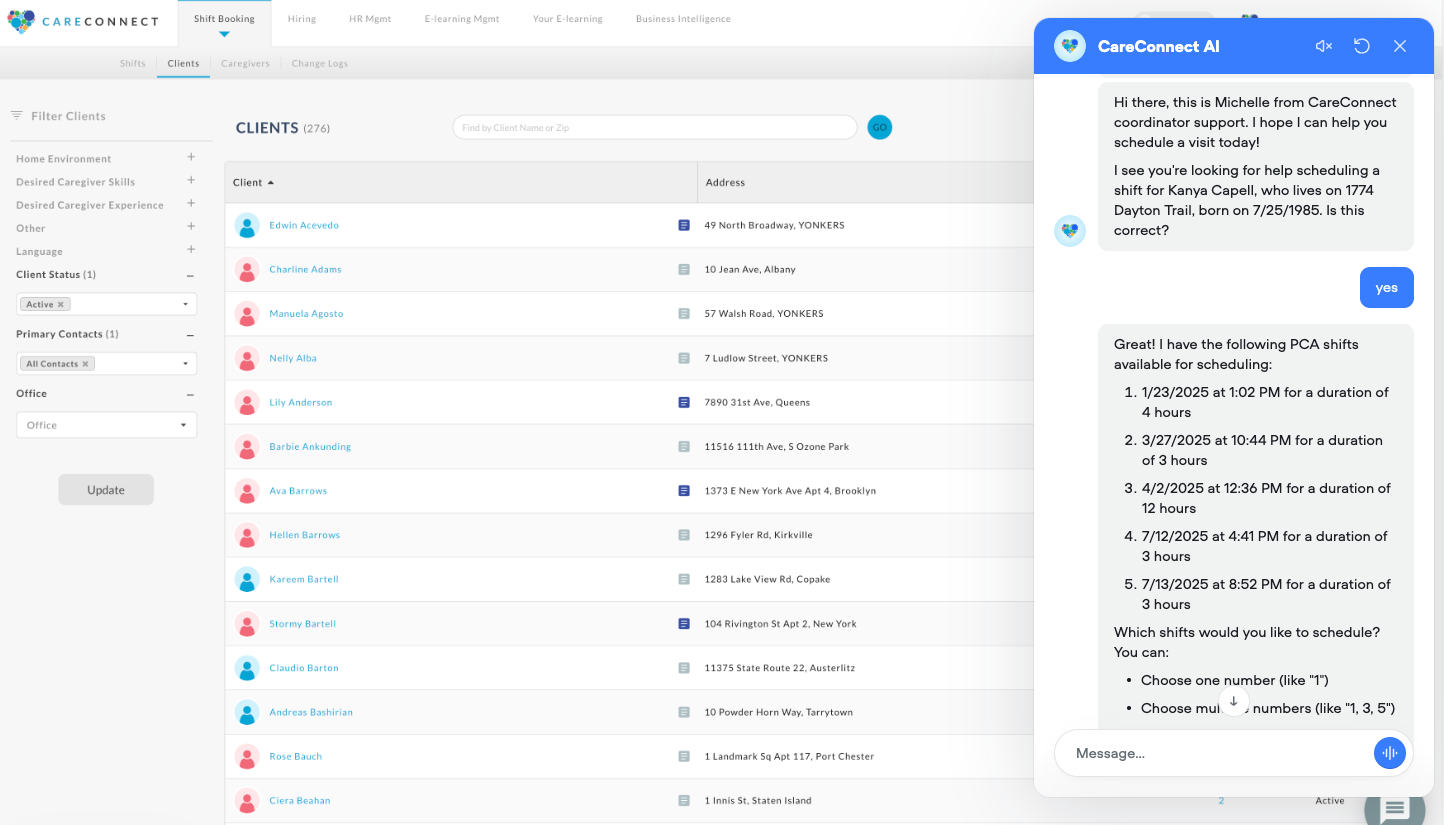Click the filter icon next to Filter Clients
This screenshot has width=1444, height=825.
(16, 115)
